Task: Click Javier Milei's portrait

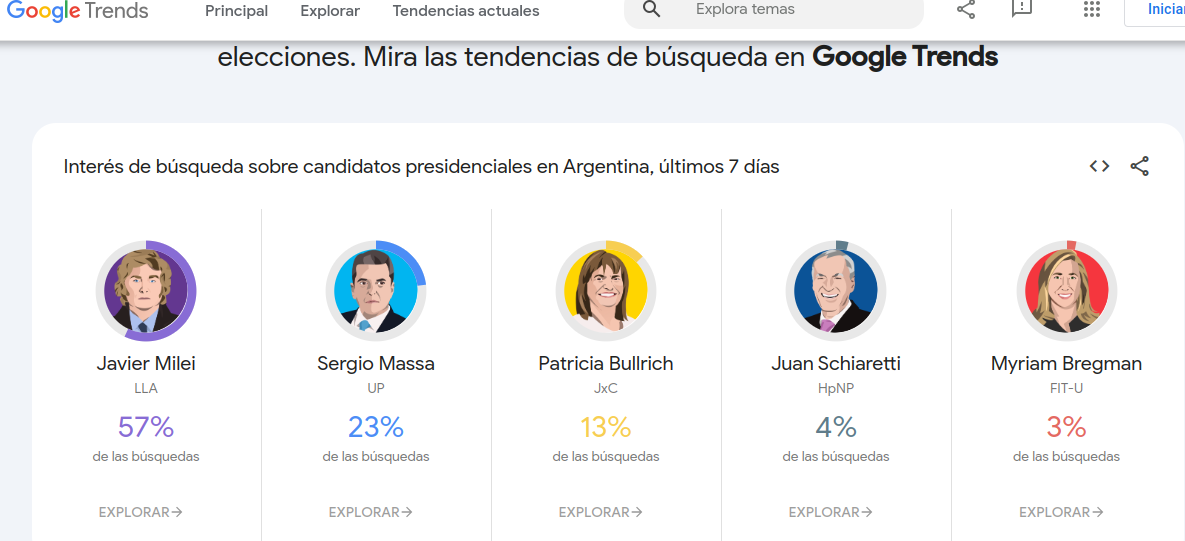Action: [146, 291]
